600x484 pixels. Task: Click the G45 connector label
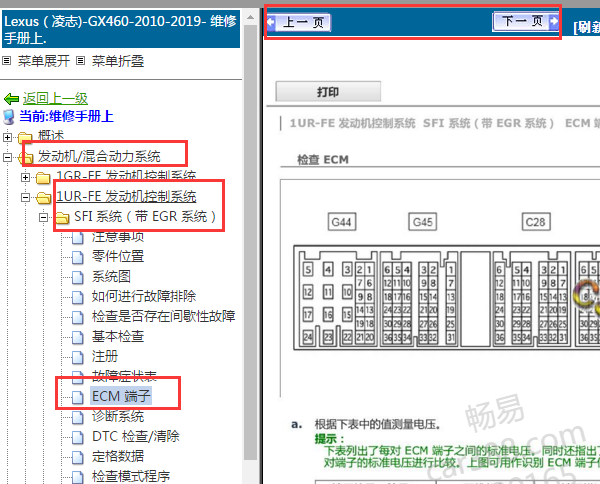tap(422, 222)
